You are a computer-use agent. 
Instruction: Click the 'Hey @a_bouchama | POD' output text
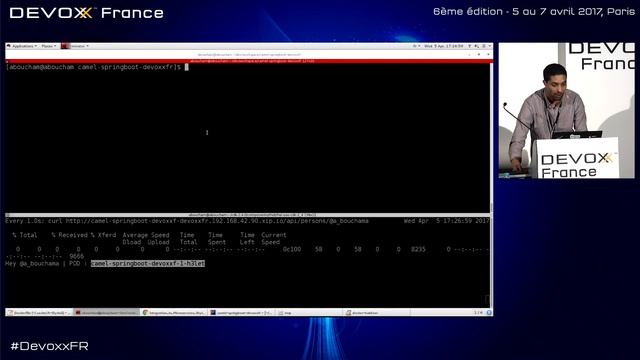pyautogui.click(x=43, y=264)
